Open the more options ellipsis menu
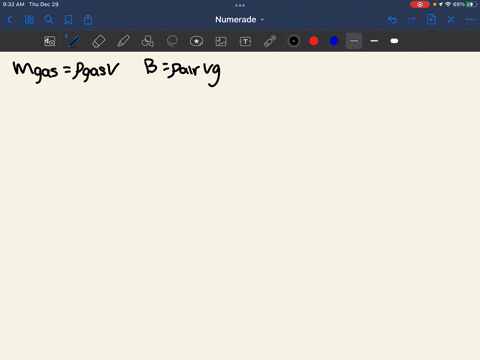The width and height of the screenshot is (480, 360). 470,20
